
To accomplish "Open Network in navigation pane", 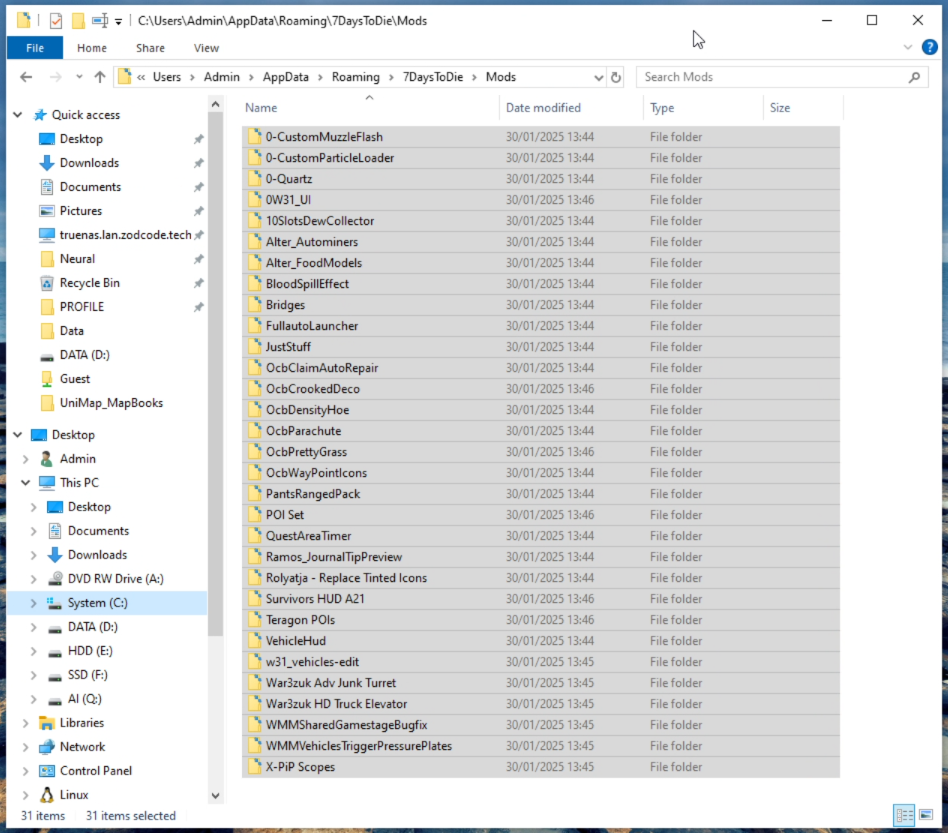I will point(82,747).
